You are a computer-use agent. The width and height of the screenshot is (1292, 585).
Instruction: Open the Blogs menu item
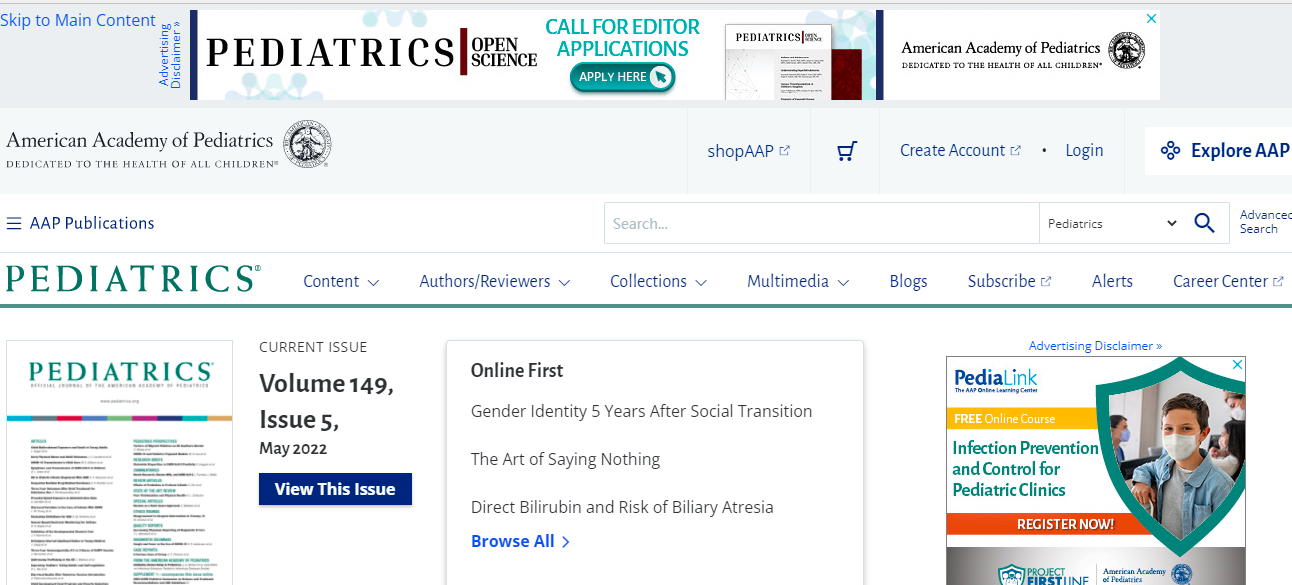pos(908,281)
